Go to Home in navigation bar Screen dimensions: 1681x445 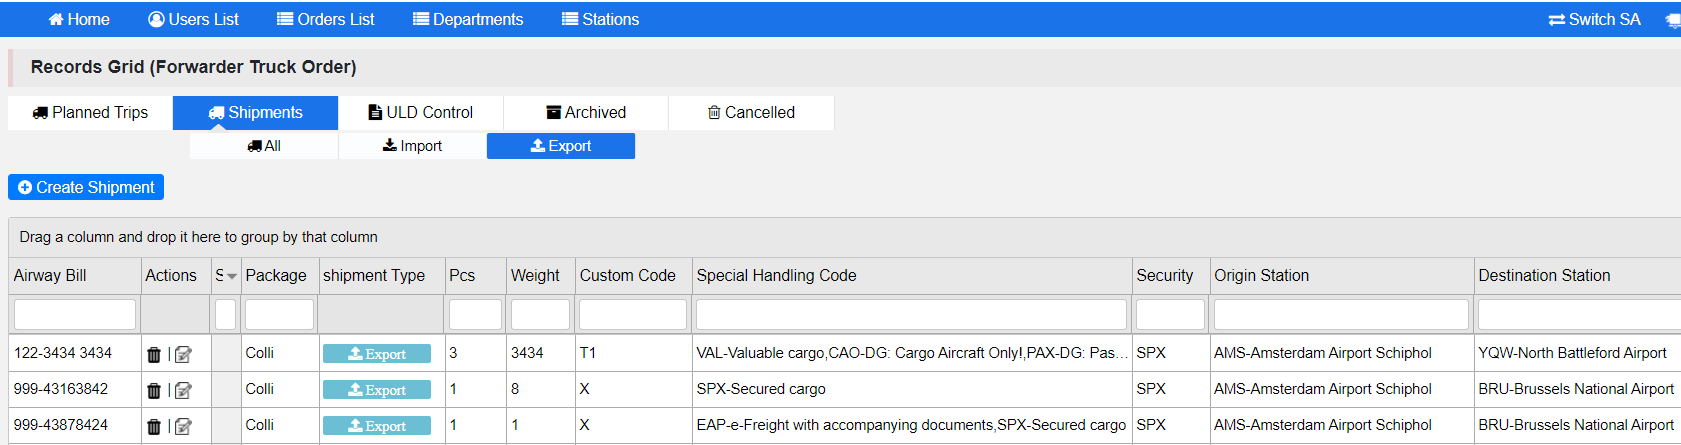click(x=79, y=19)
